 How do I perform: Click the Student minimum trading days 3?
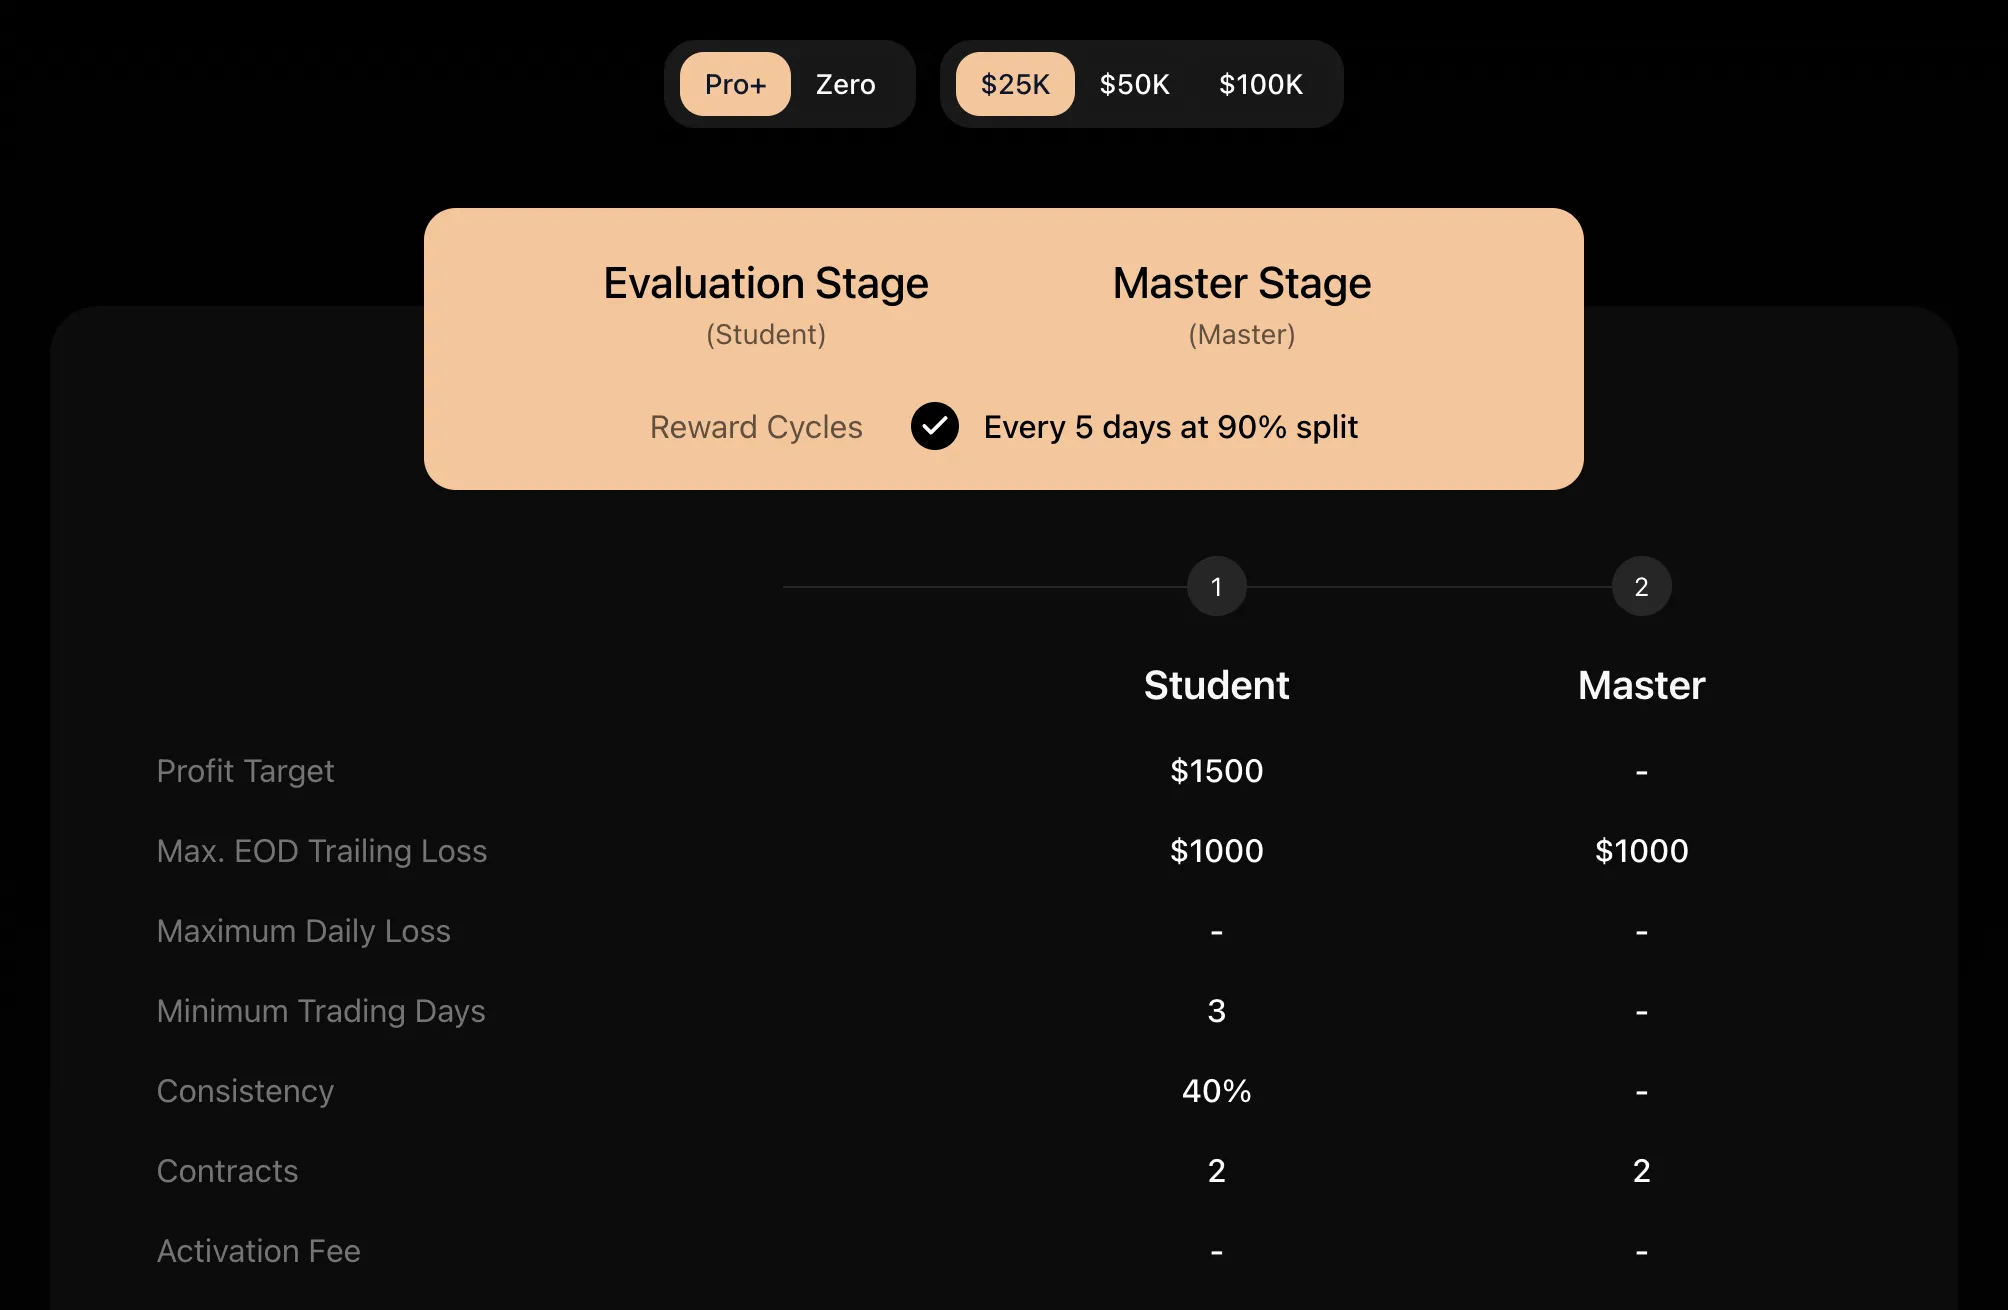[x=1216, y=1011]
